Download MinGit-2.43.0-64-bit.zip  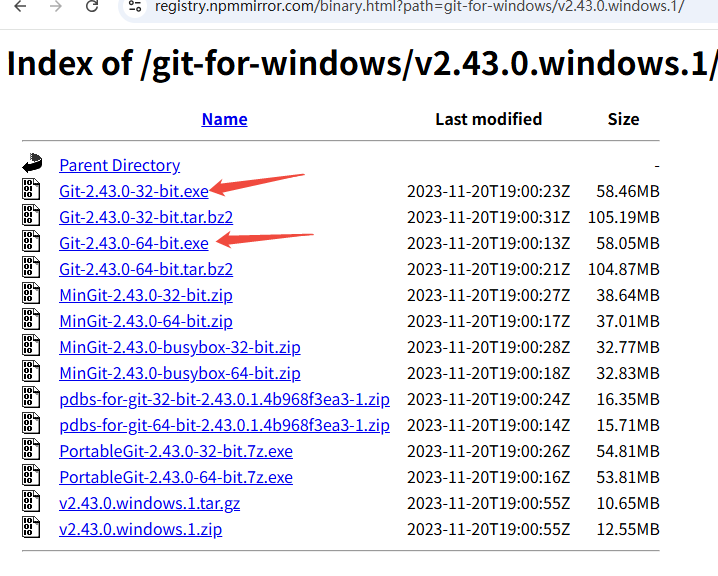(146, 322)
